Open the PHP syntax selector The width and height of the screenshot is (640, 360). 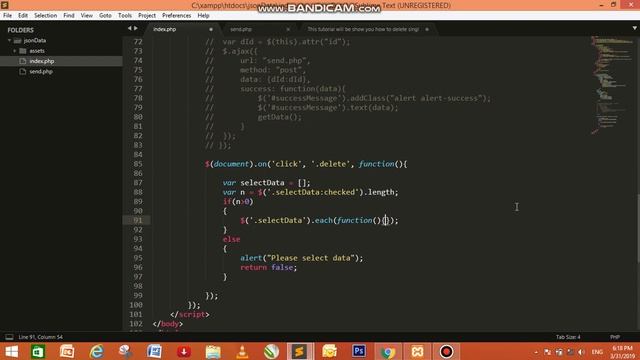point(615,337)
